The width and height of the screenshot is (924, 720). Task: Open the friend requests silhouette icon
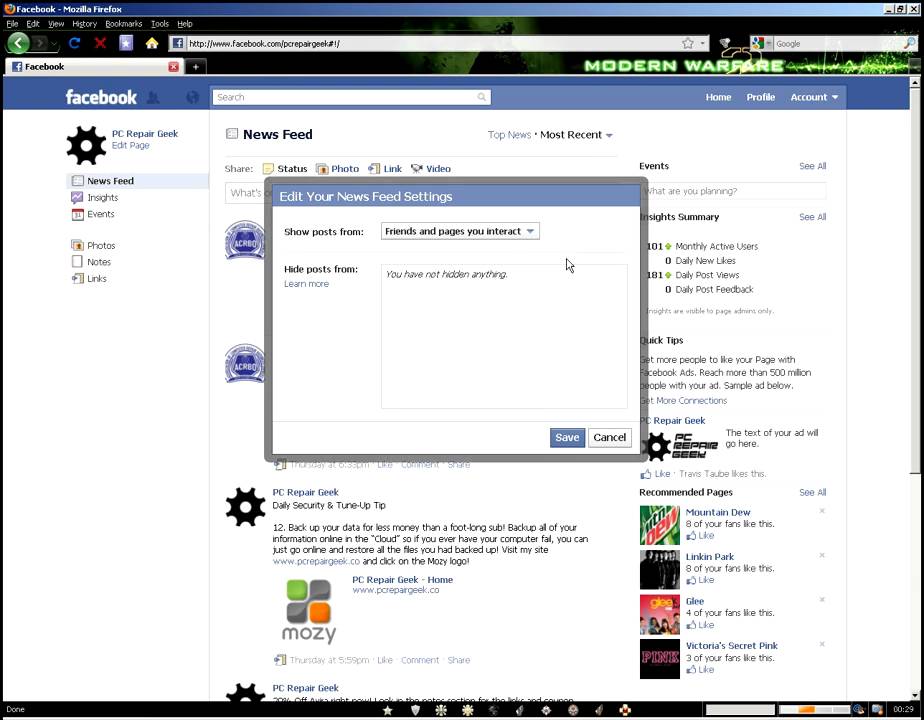coord(153,97)
